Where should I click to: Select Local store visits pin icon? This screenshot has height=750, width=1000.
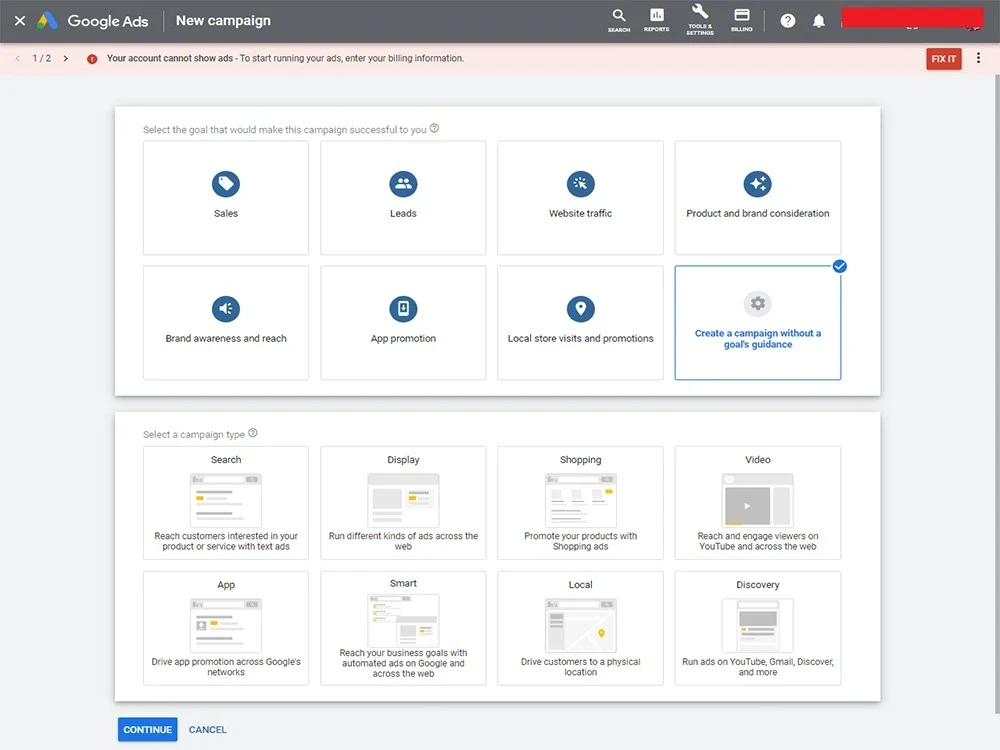click(580, 309)
